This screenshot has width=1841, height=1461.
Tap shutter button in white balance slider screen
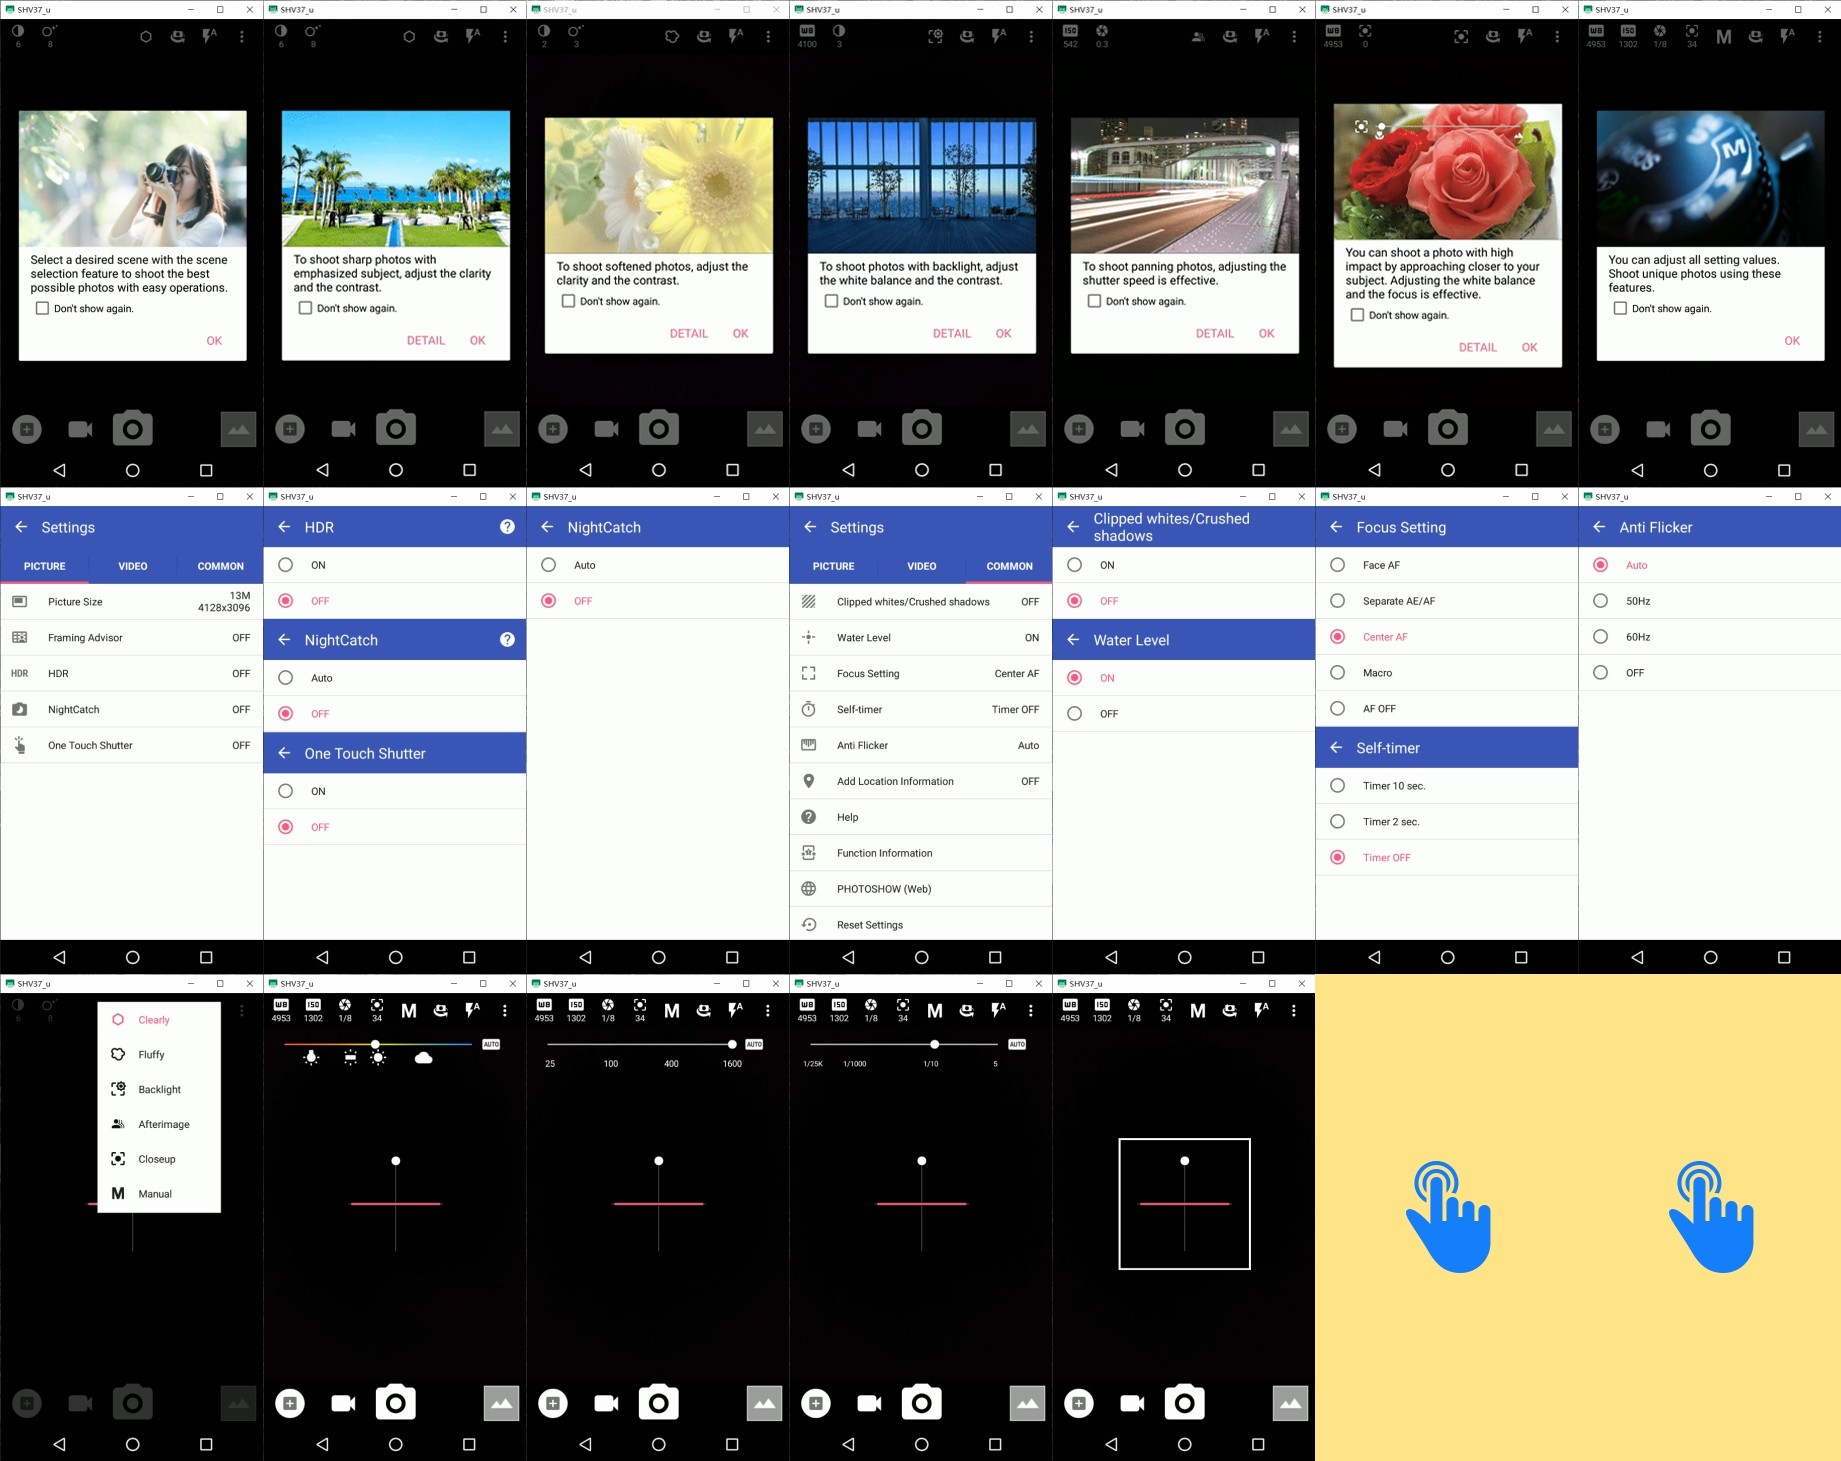point(396,1403)
